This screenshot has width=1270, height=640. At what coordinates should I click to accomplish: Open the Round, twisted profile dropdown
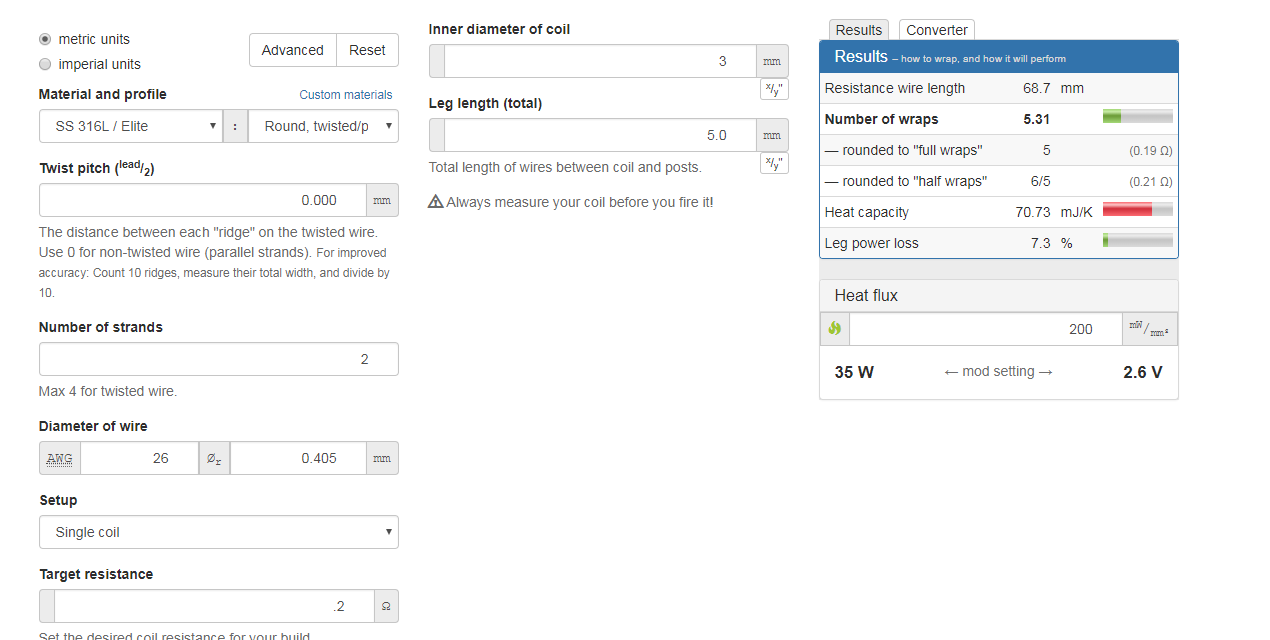coord(323,126)
